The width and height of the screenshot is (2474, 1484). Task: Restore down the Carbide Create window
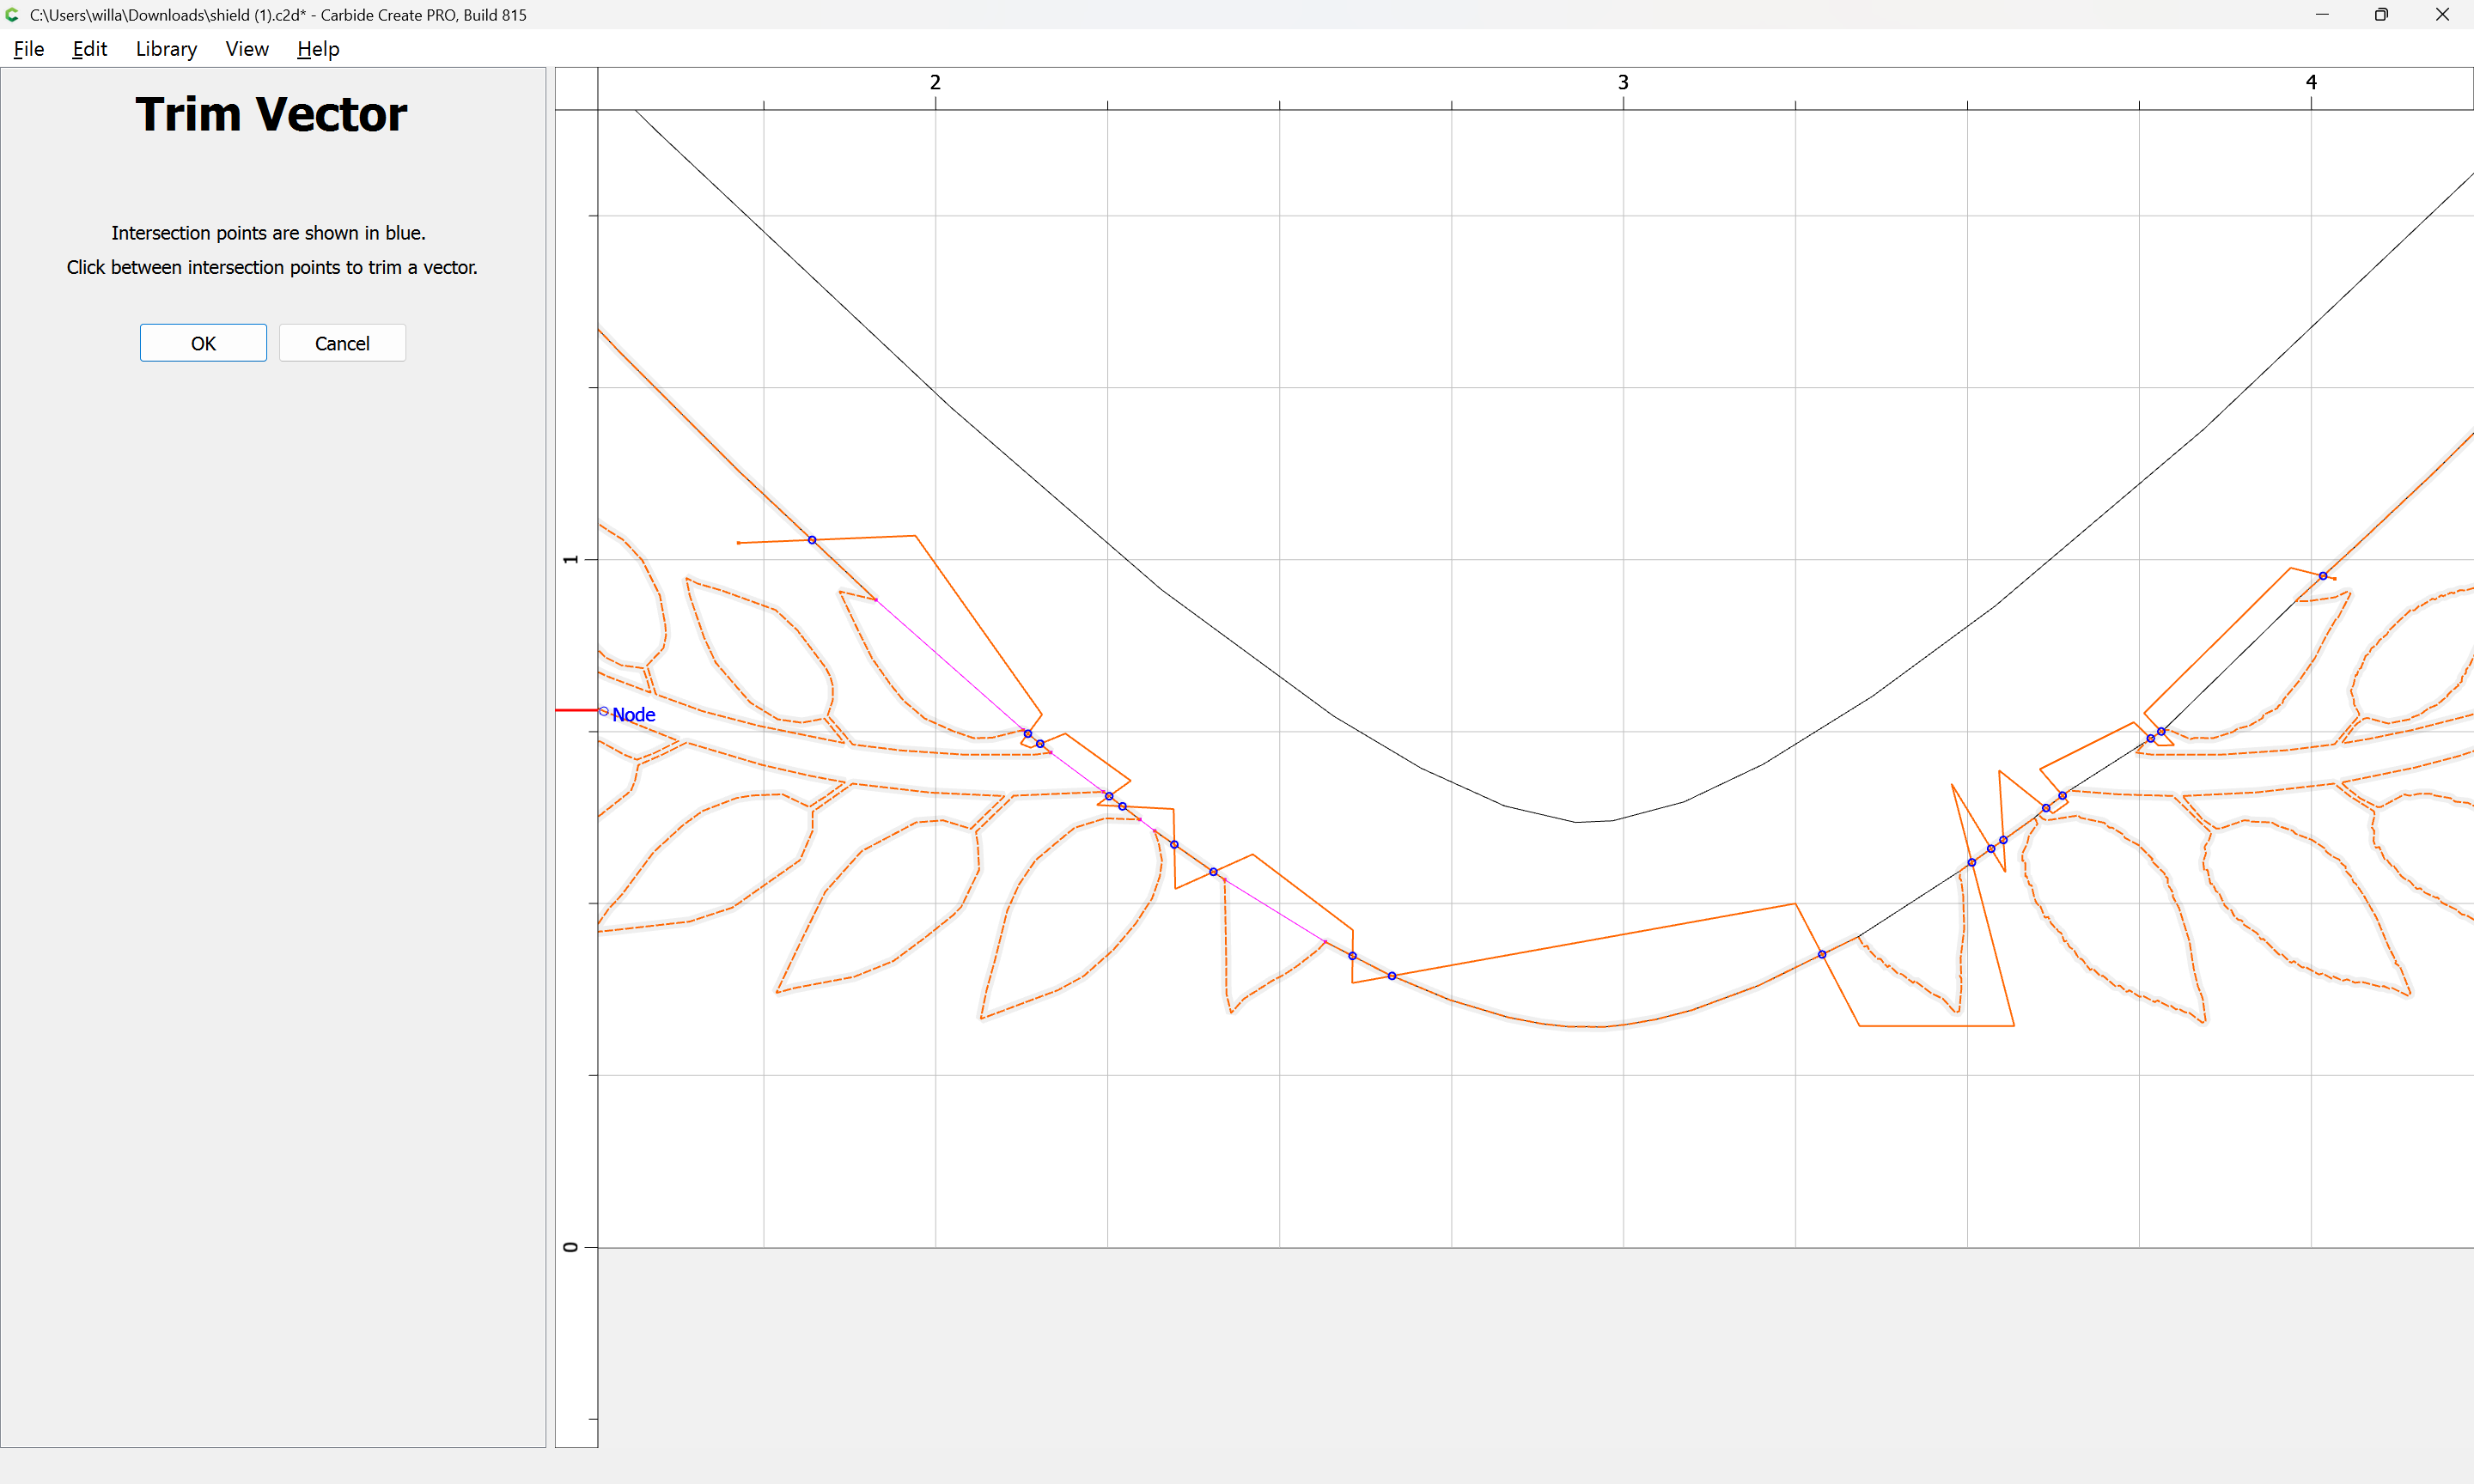pyautogui.click(x=2381, y=15)
